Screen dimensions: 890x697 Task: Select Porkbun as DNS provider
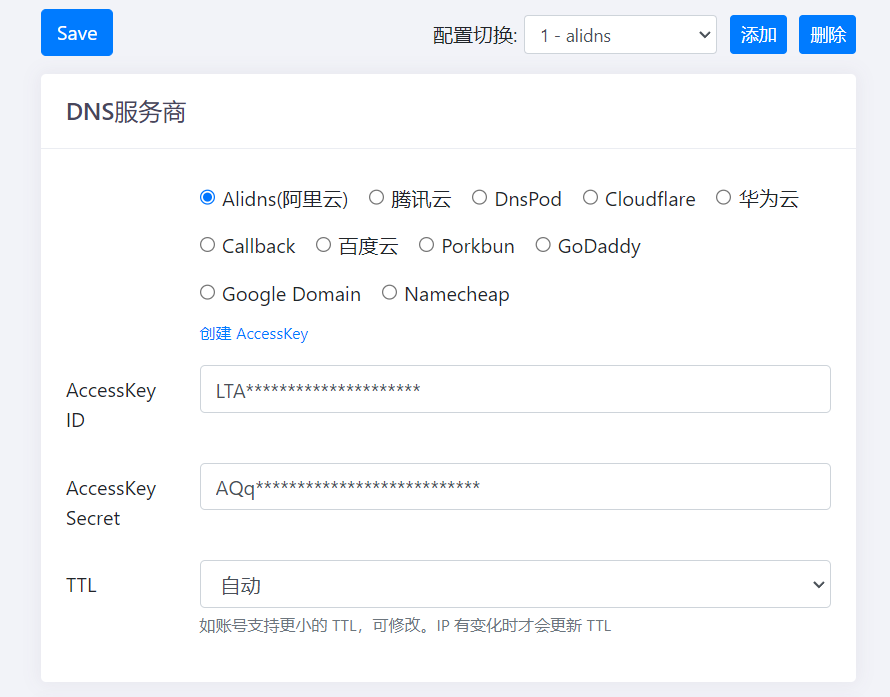click(427, 245)
